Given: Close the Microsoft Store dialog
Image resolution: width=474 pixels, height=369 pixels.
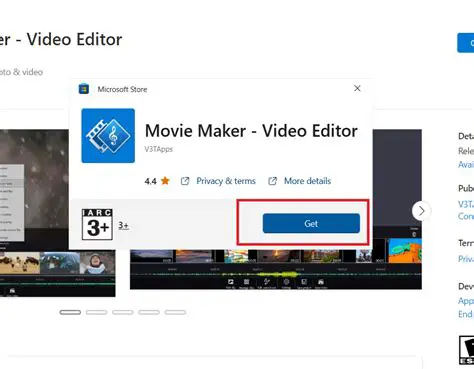Looking at the screenshot, I should click(x=357, y=88).
